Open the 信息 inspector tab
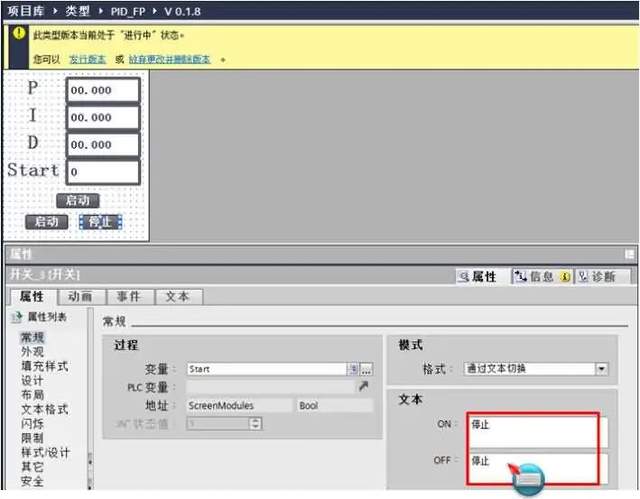The width and height of the screenshot is (640, 499). [542, 277]
